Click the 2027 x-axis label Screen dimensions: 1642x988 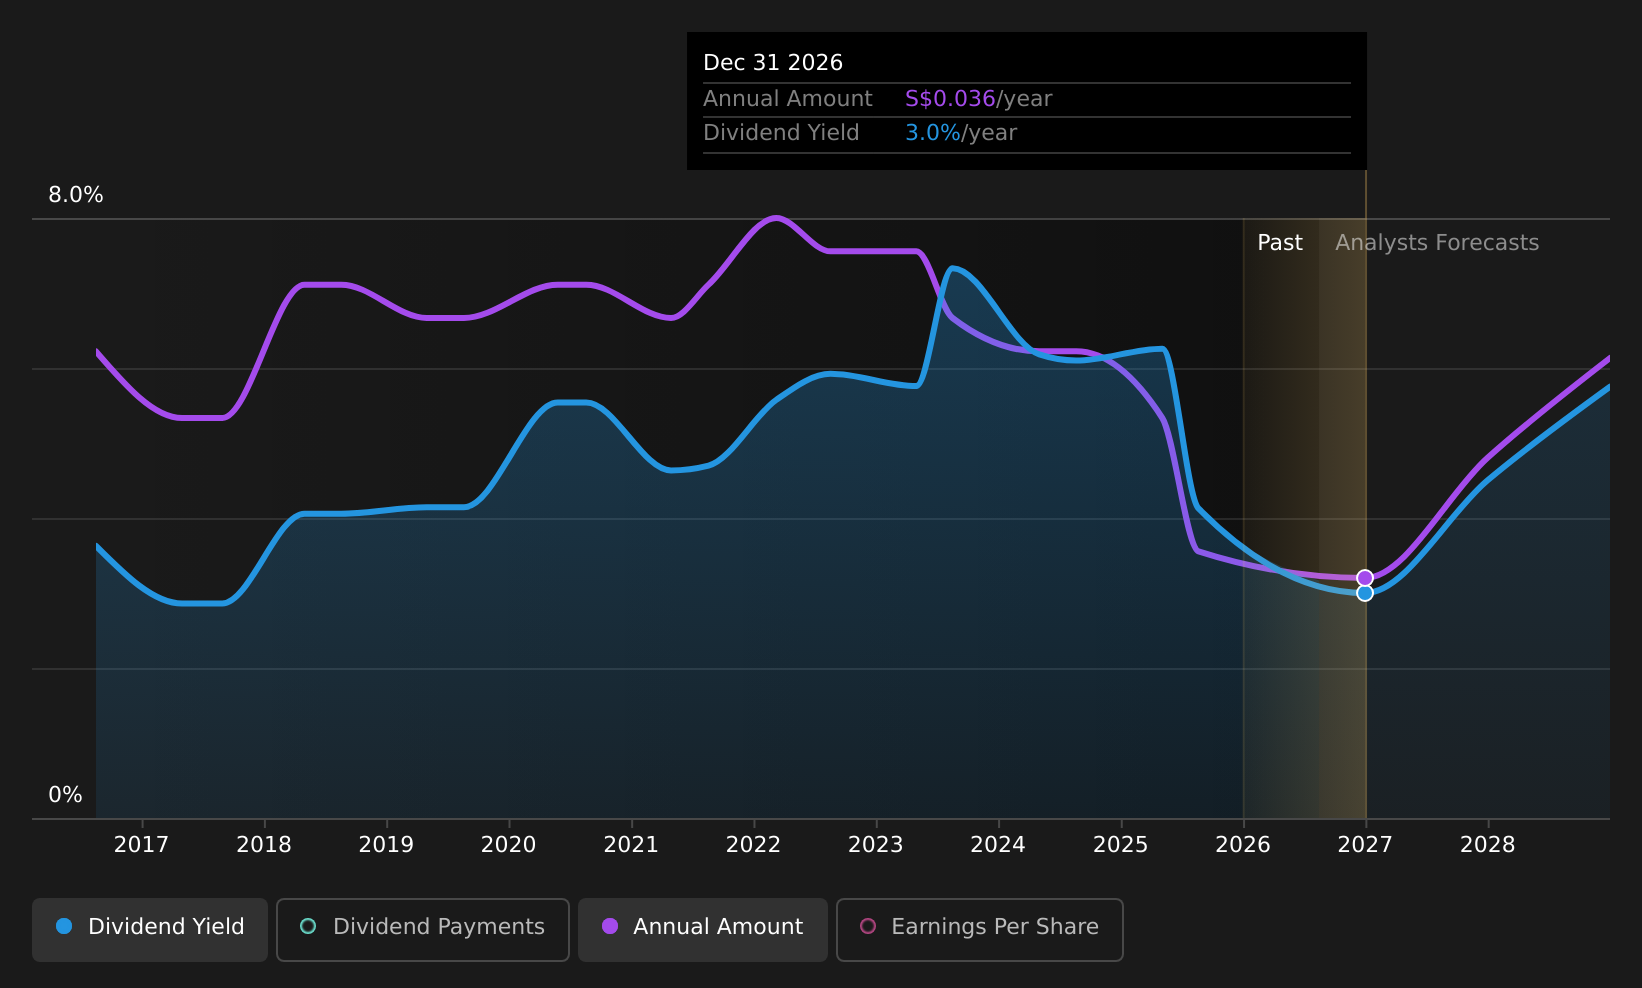tap(1365, 845)
